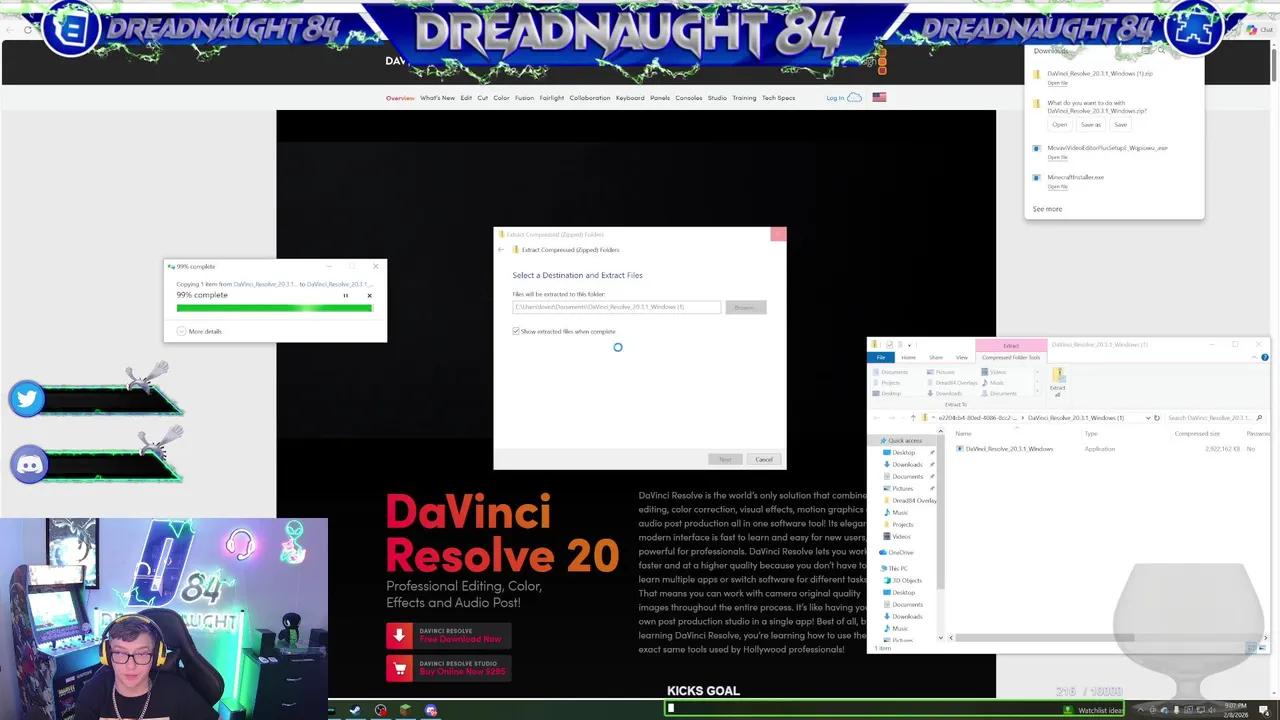
Task: Refresh the Explorer folder view
Action: pyautogui.click(x=1157, y=418)
